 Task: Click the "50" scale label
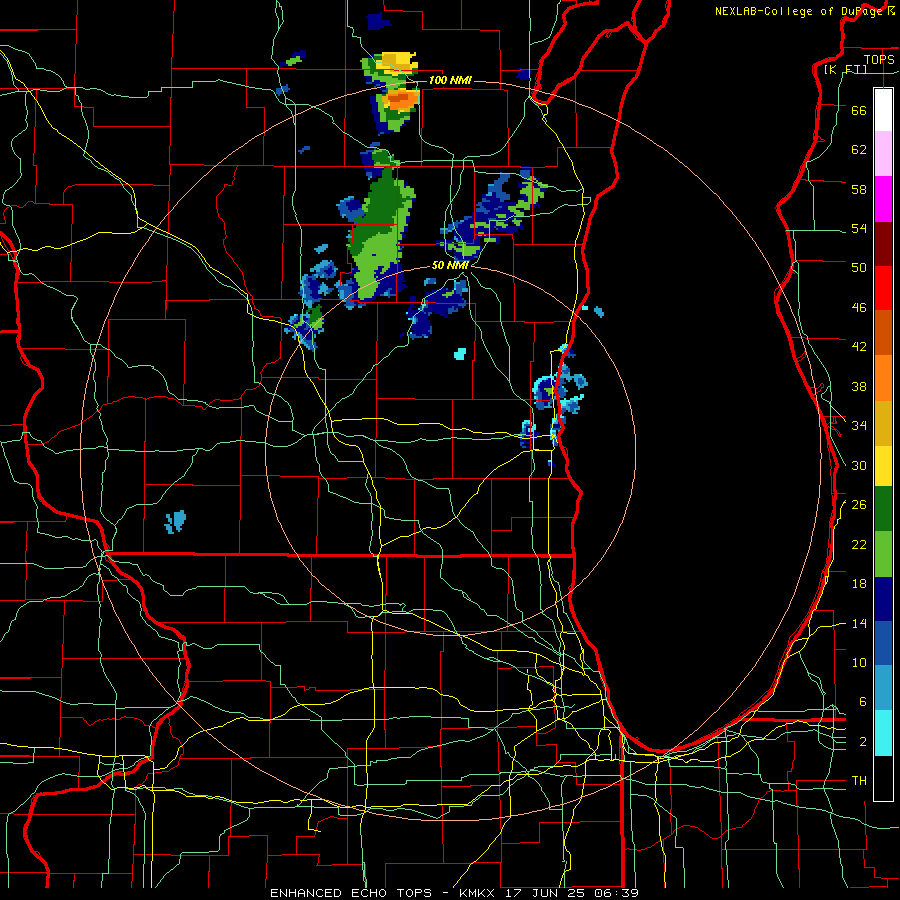(x=859, y=268)
